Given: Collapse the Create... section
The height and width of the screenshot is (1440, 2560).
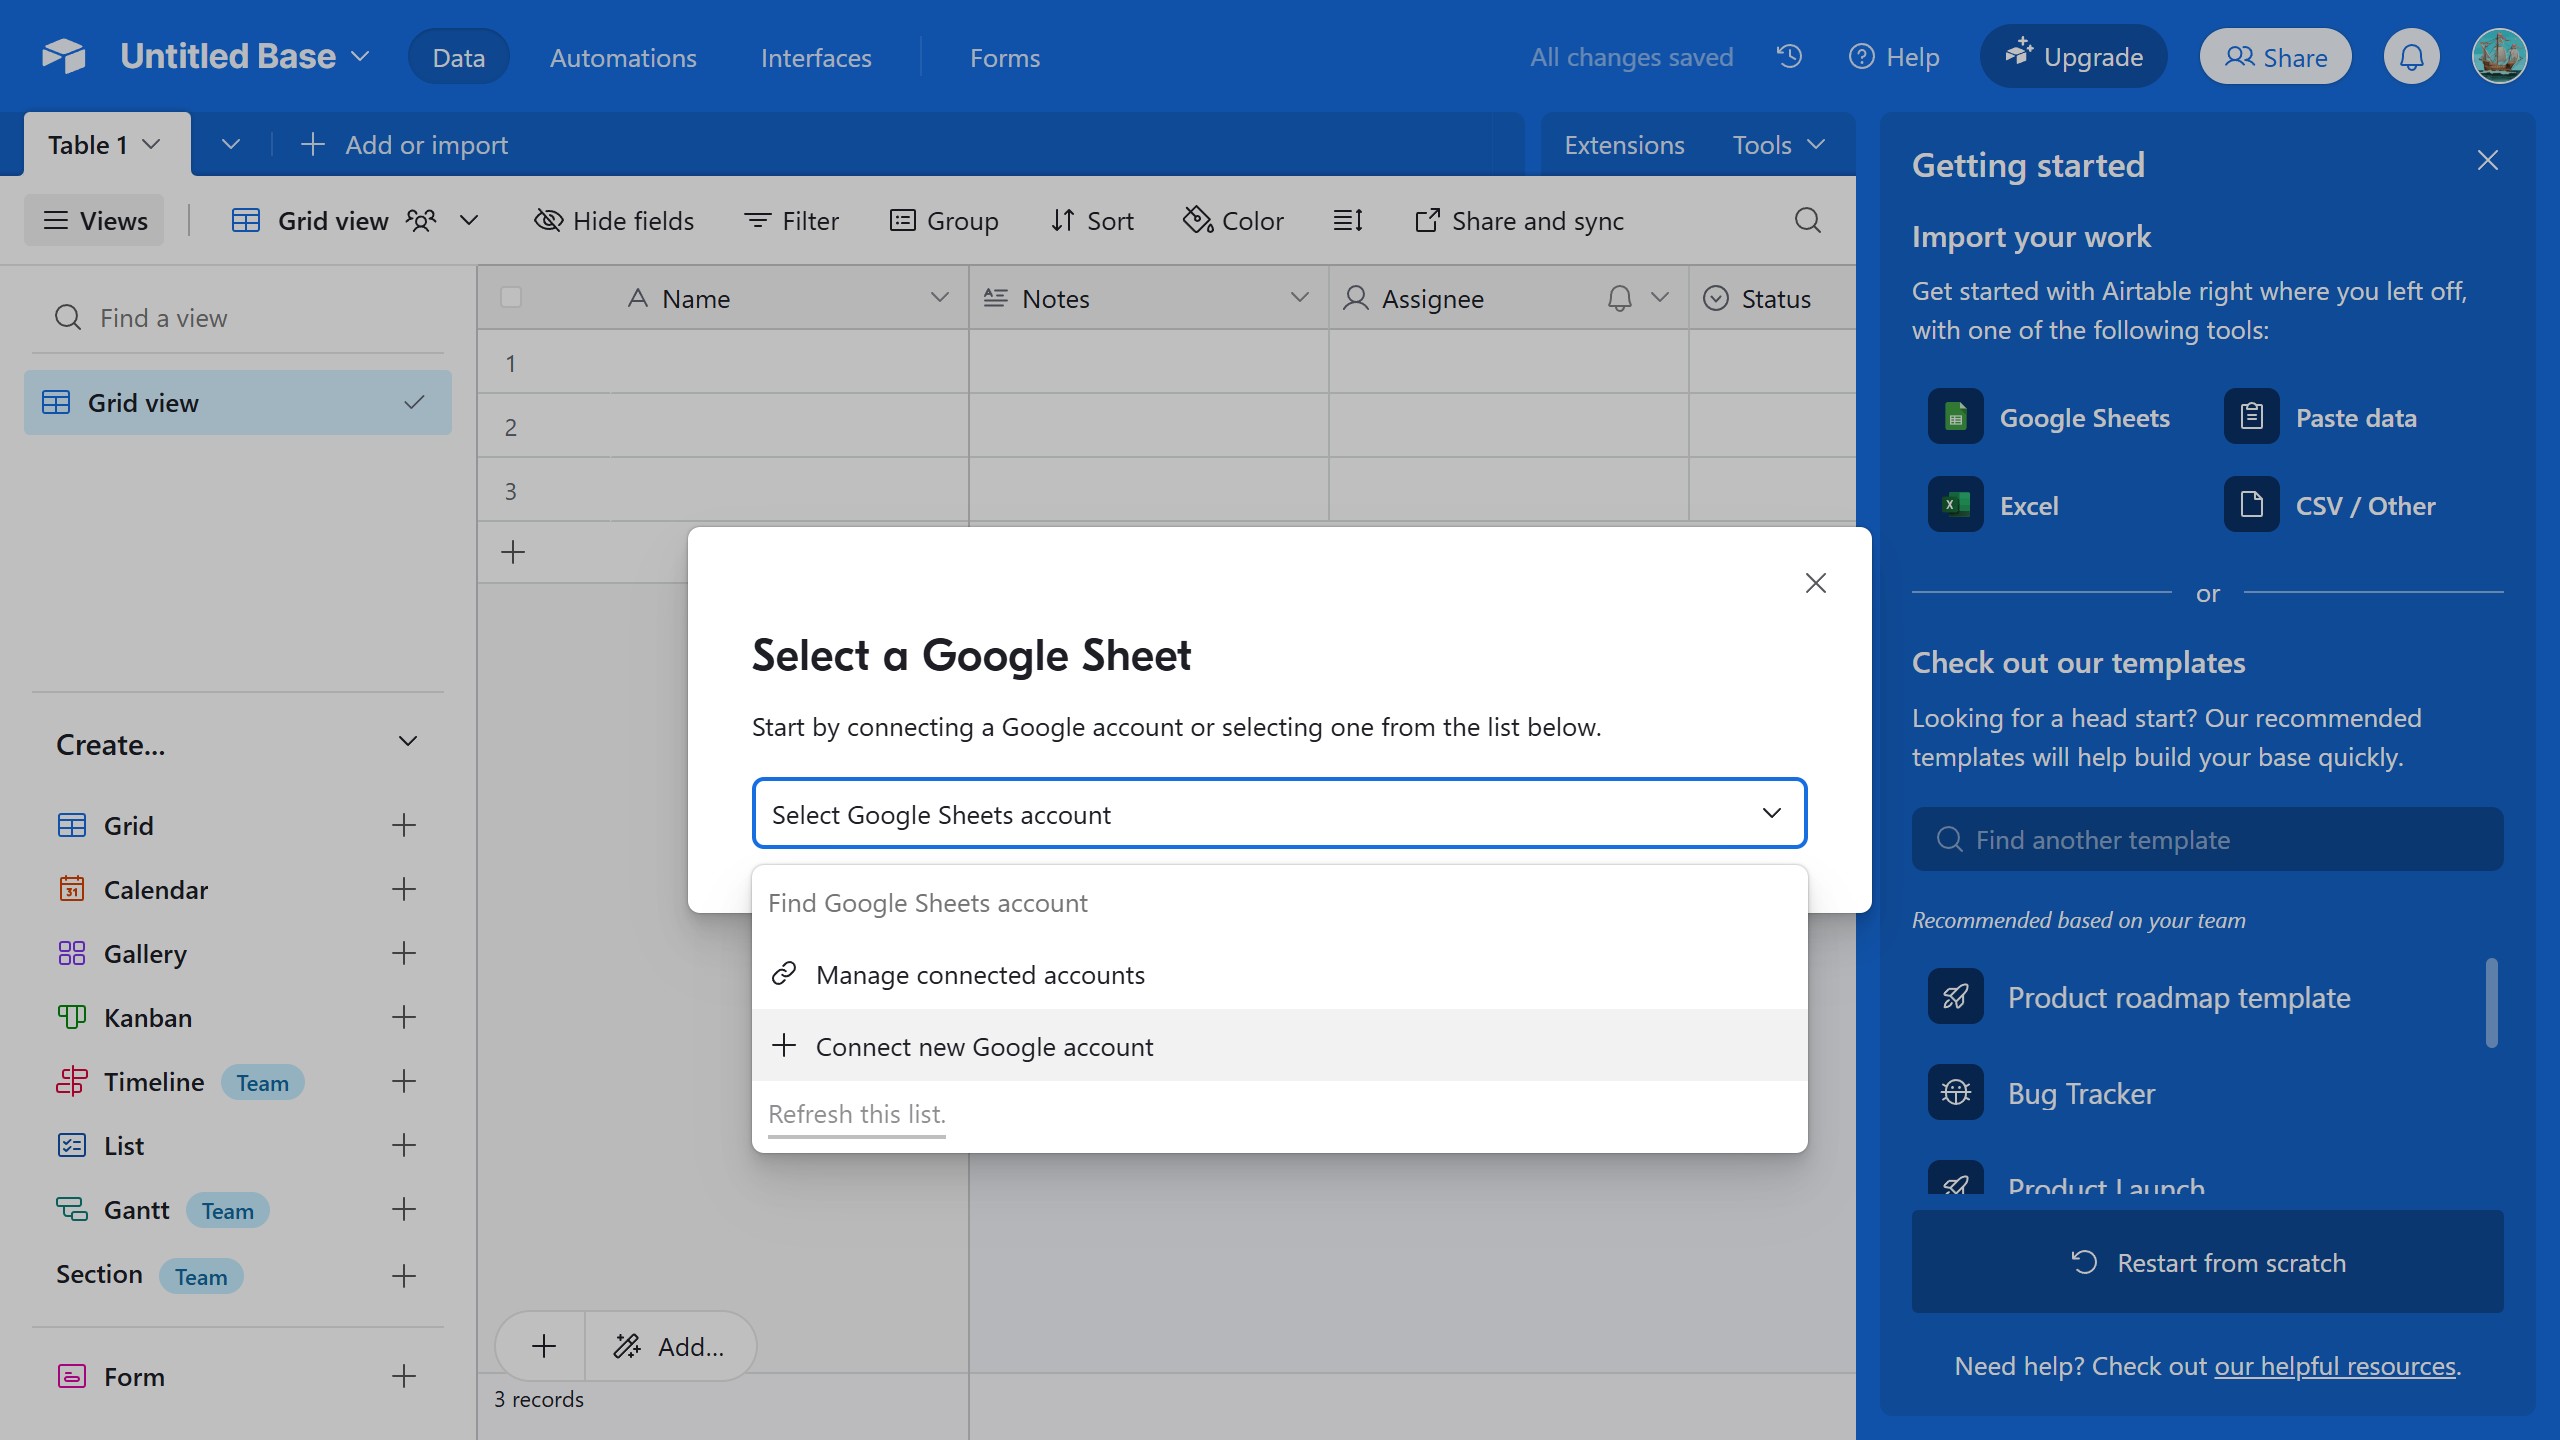Looking at the screenshot, I should 407,742.
